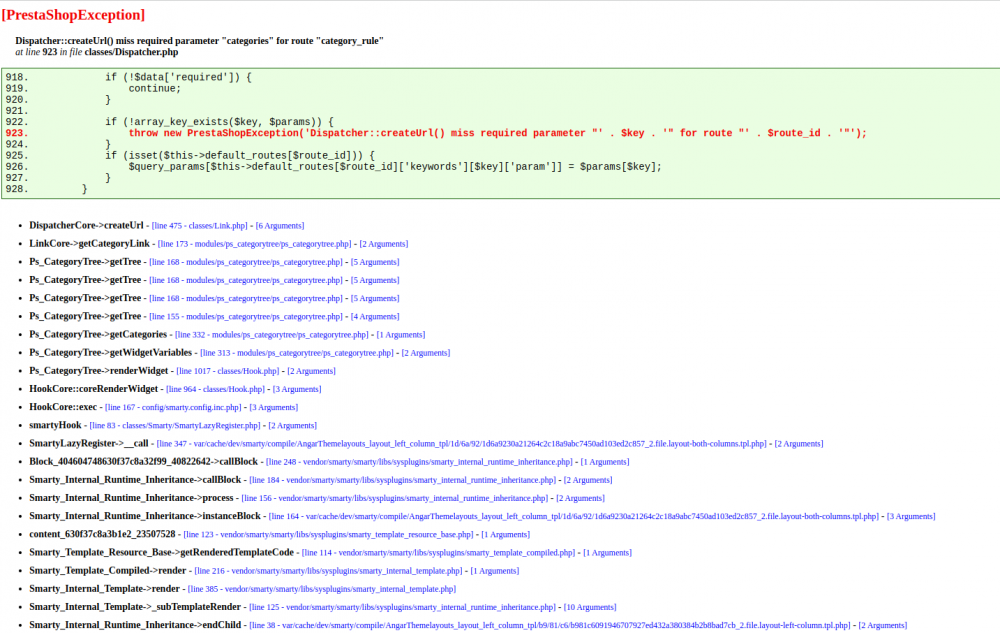The image size is (1000, 633).
Task: Open line 216 smarty_internal_template.php link
Action: pos(328,571)
